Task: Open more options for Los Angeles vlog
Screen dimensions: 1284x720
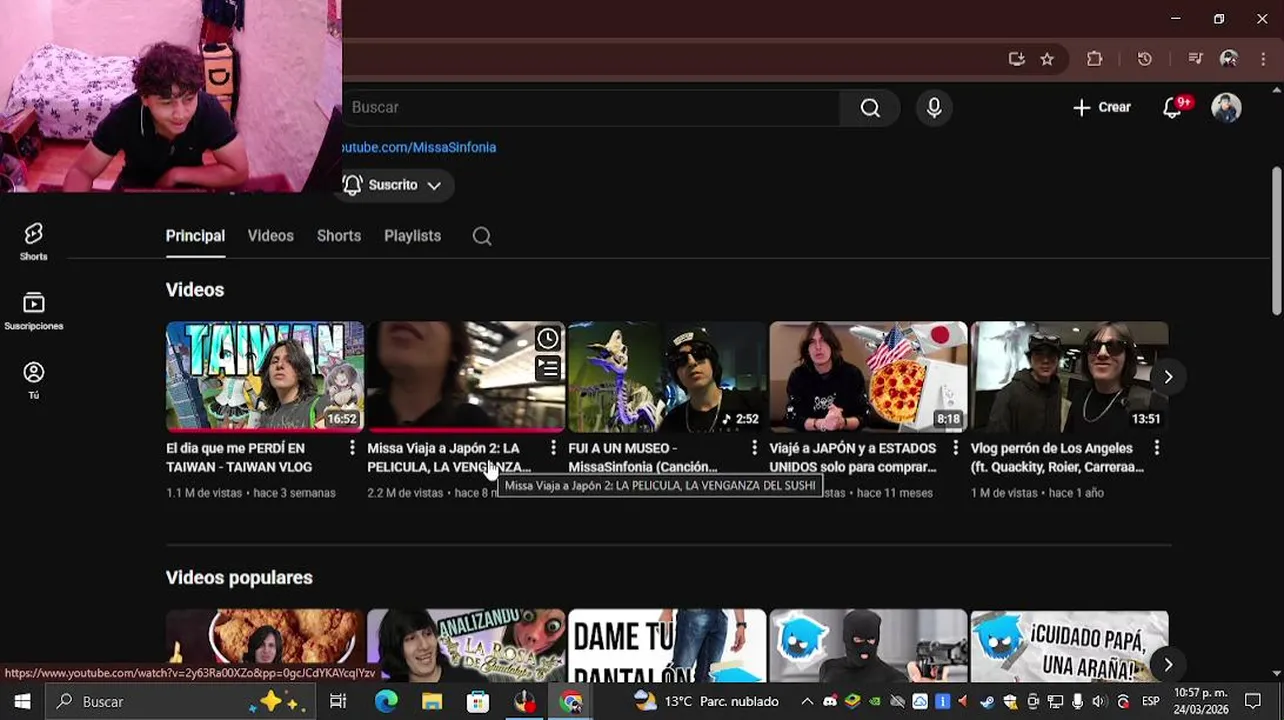Action: (1156, 448)
